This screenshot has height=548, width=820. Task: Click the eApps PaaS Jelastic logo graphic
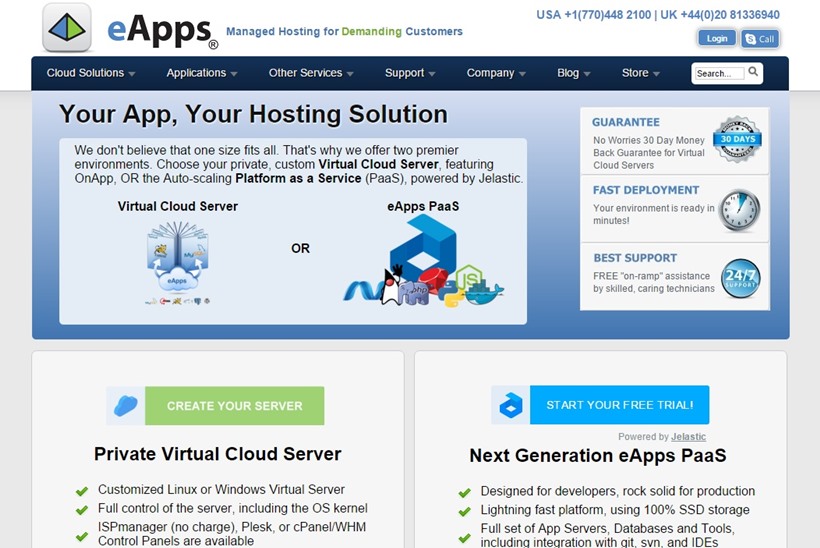click(423, 247)
